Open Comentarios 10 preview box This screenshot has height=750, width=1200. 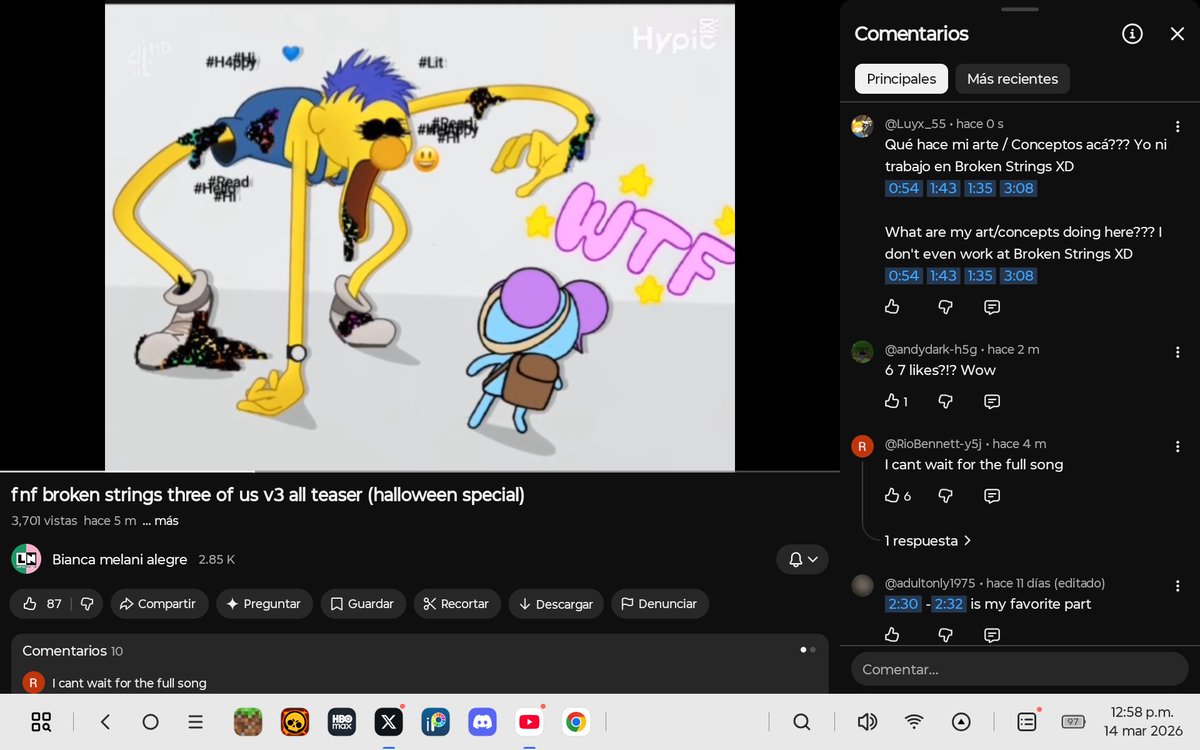tap(420, 664)
